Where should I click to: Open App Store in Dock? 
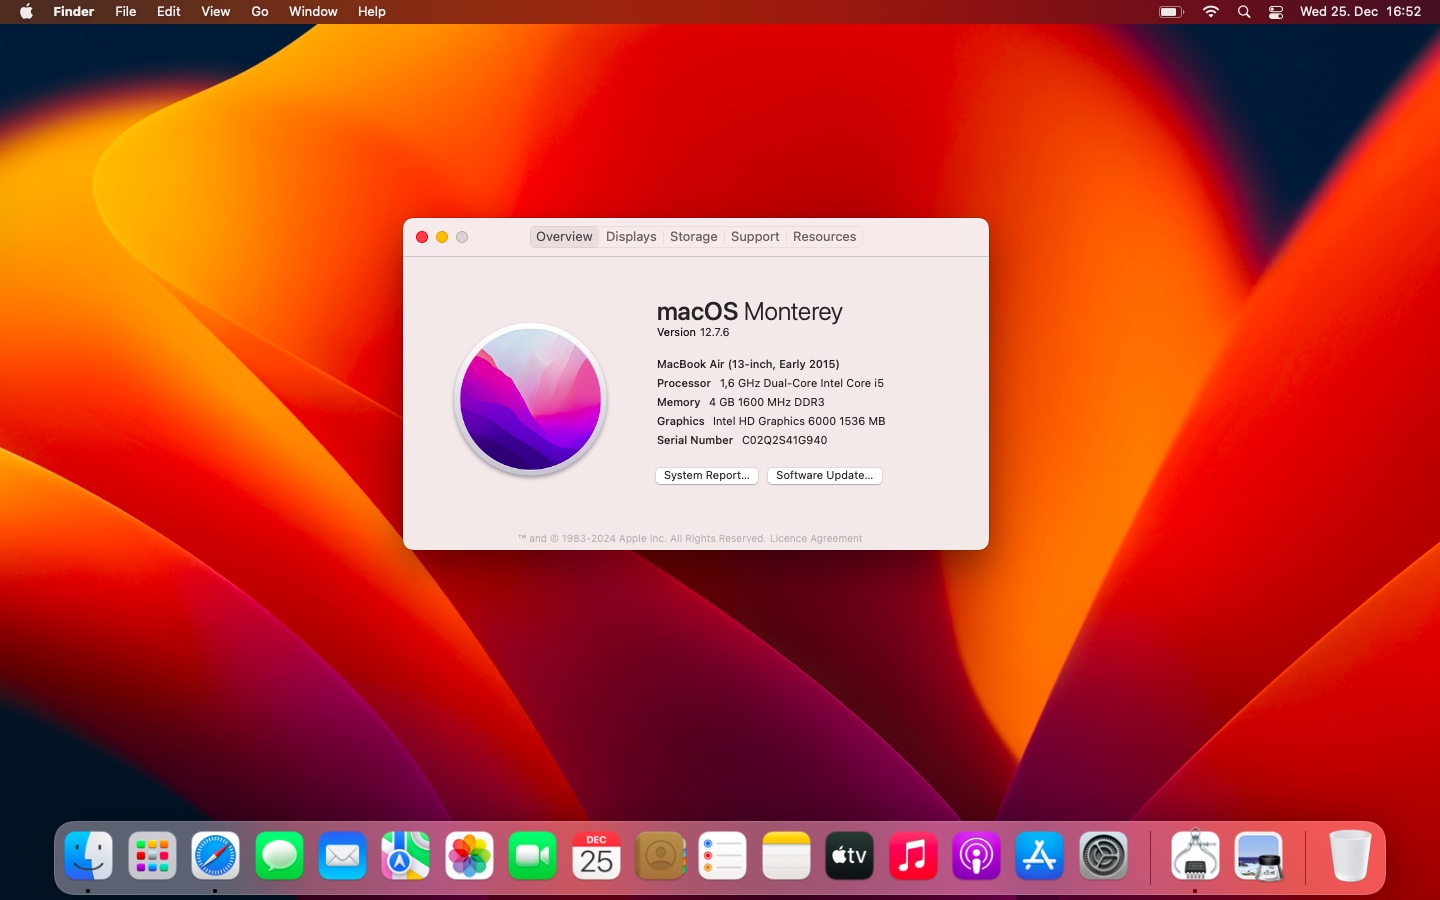1040,856
